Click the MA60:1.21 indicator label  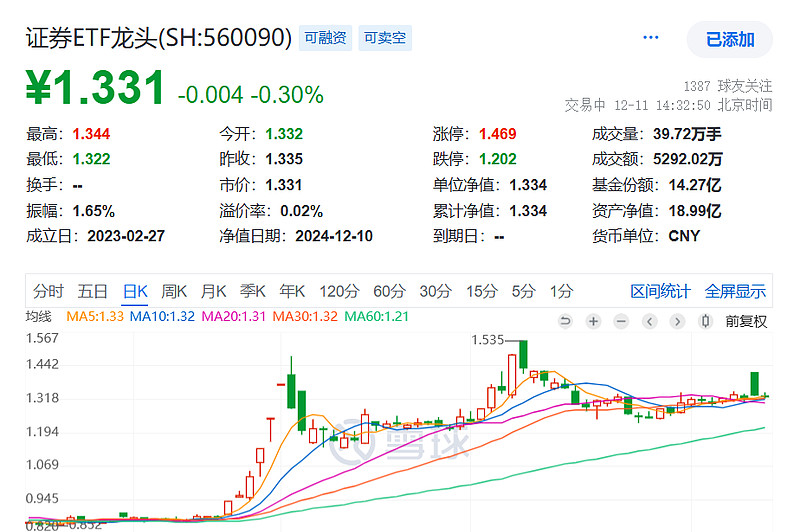click(377, 316)
